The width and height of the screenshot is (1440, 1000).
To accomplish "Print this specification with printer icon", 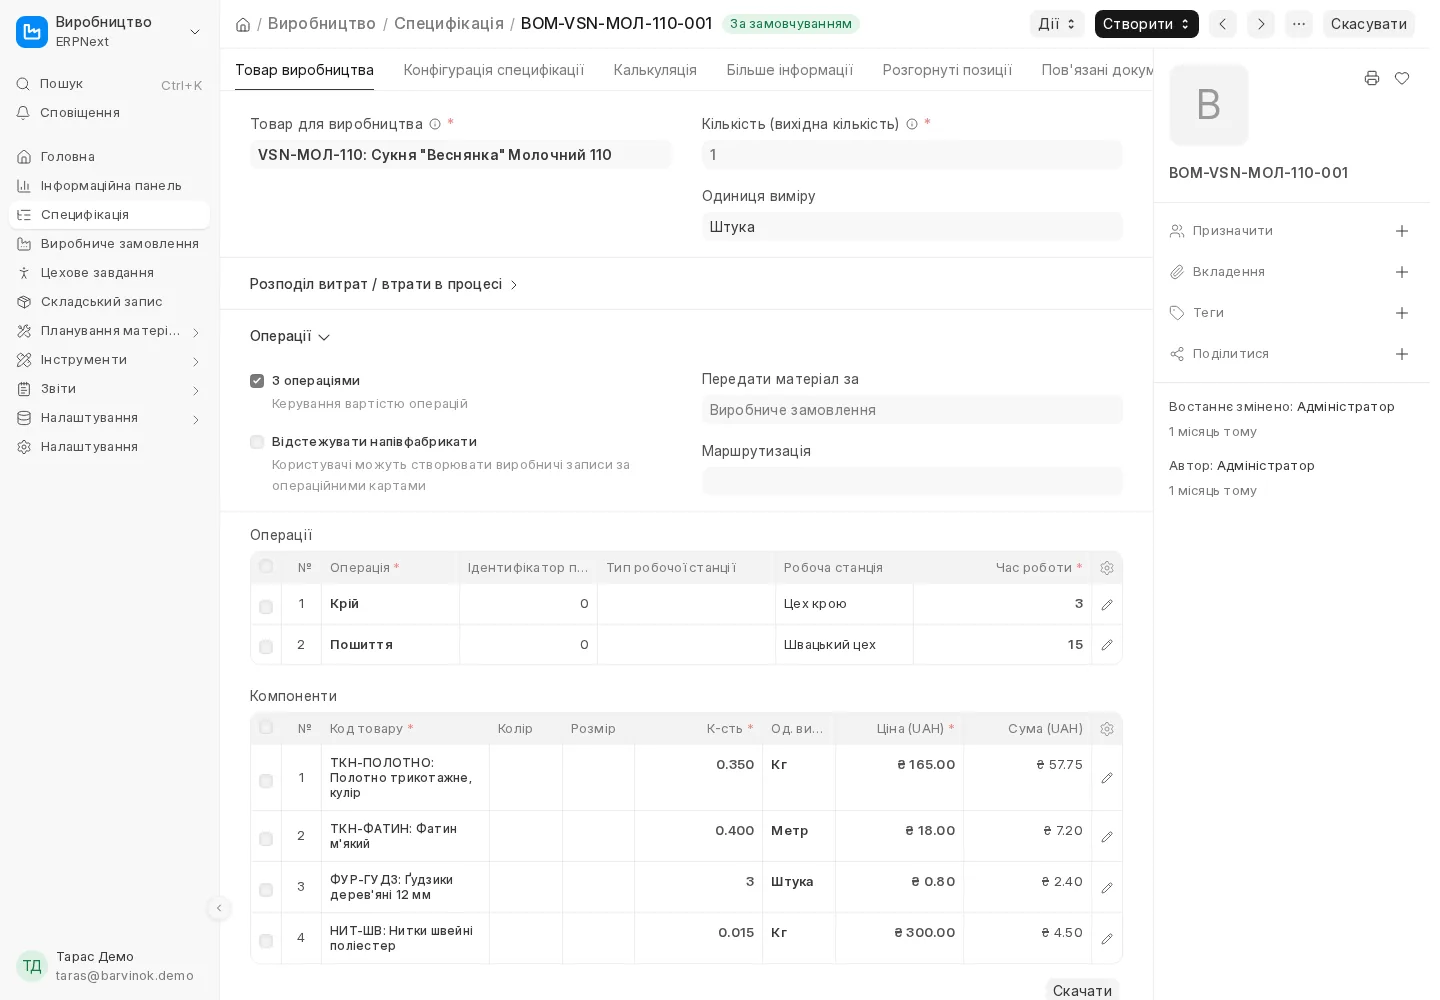I will click(x=1372, y=78).
